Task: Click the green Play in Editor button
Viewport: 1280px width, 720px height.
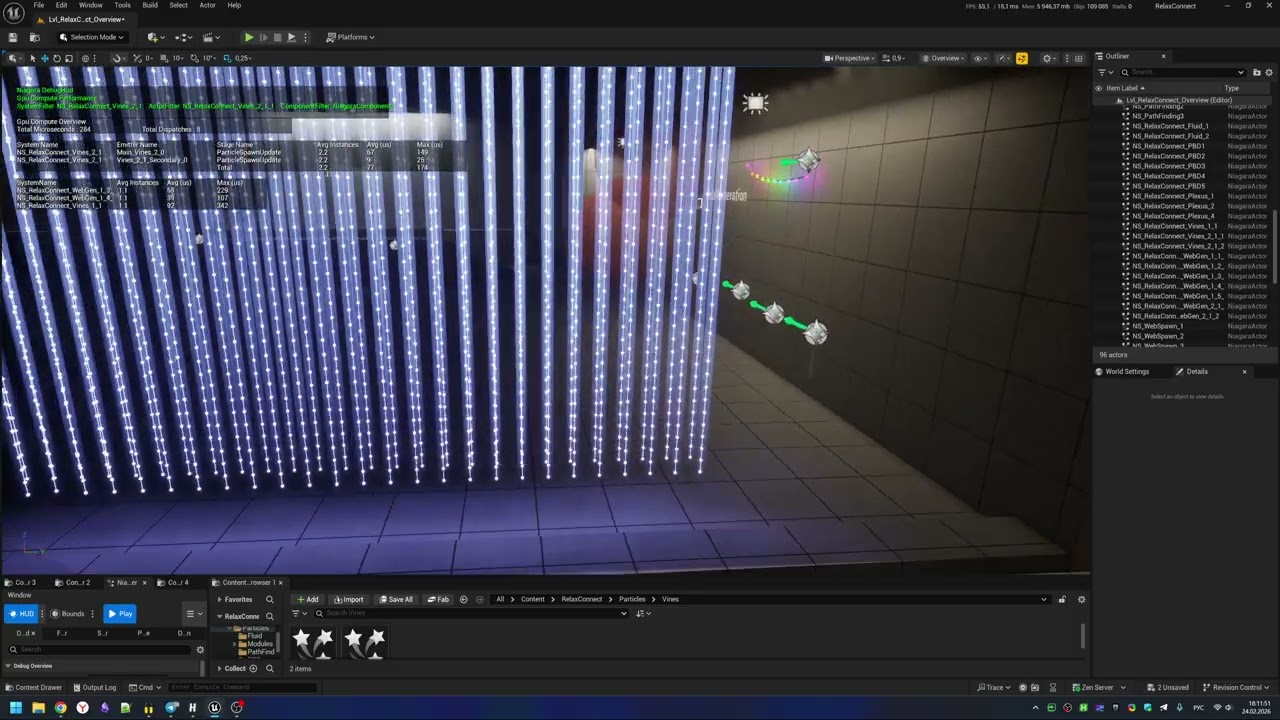Action: (249, 37)
